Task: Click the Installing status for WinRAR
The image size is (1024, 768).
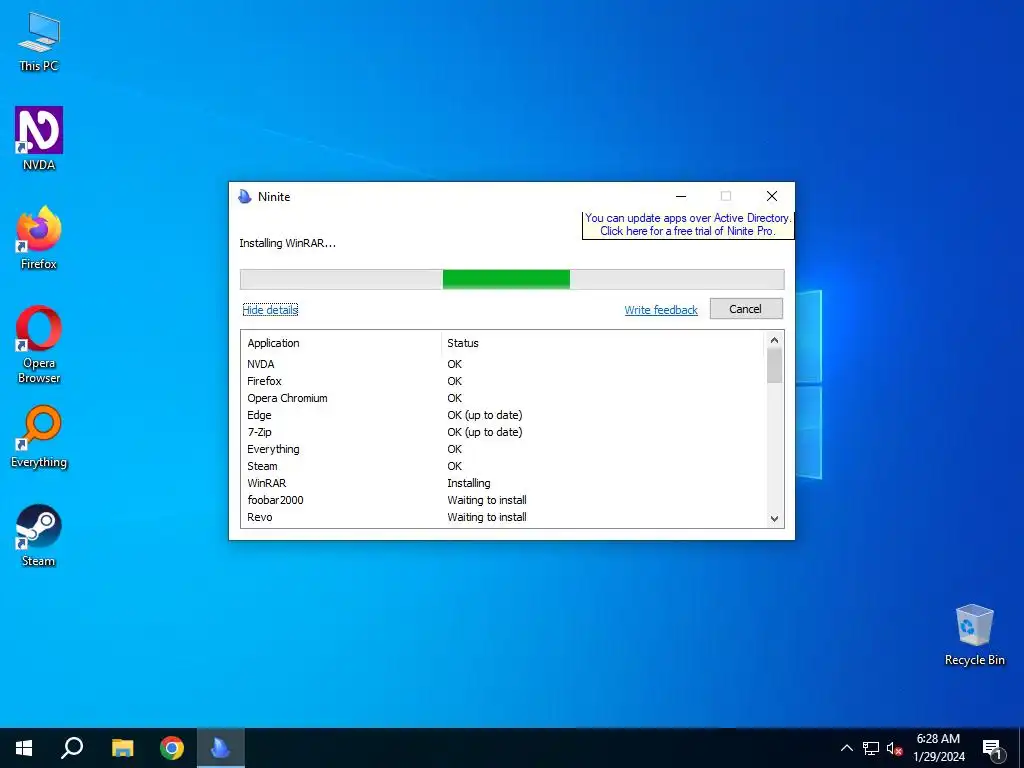Action: 468,483
